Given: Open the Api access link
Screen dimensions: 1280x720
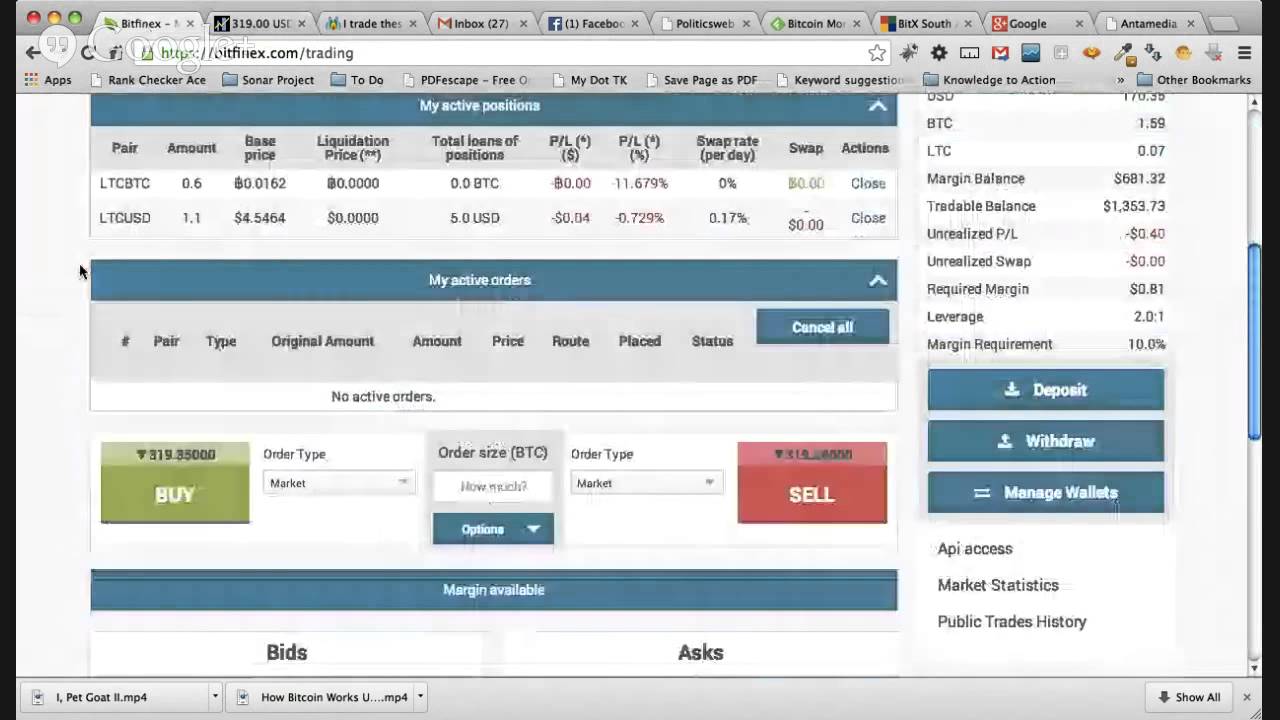Looking at the screenshot, I should pos(975,549).
